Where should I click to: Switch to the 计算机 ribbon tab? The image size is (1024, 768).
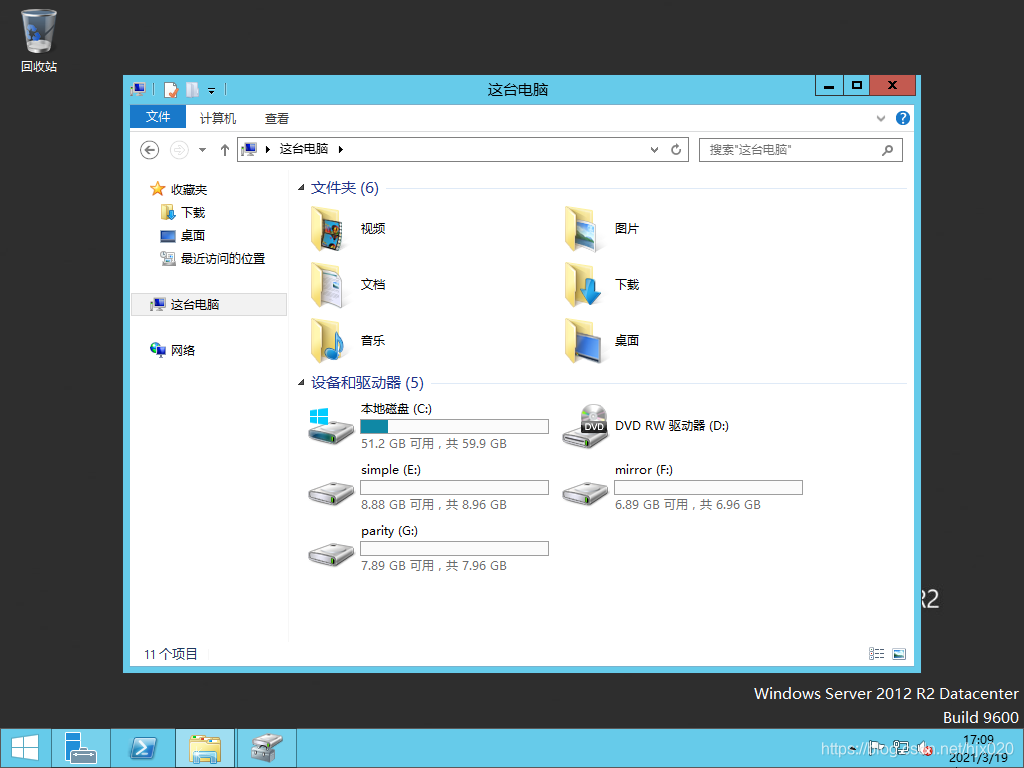[x=217, y=118]
